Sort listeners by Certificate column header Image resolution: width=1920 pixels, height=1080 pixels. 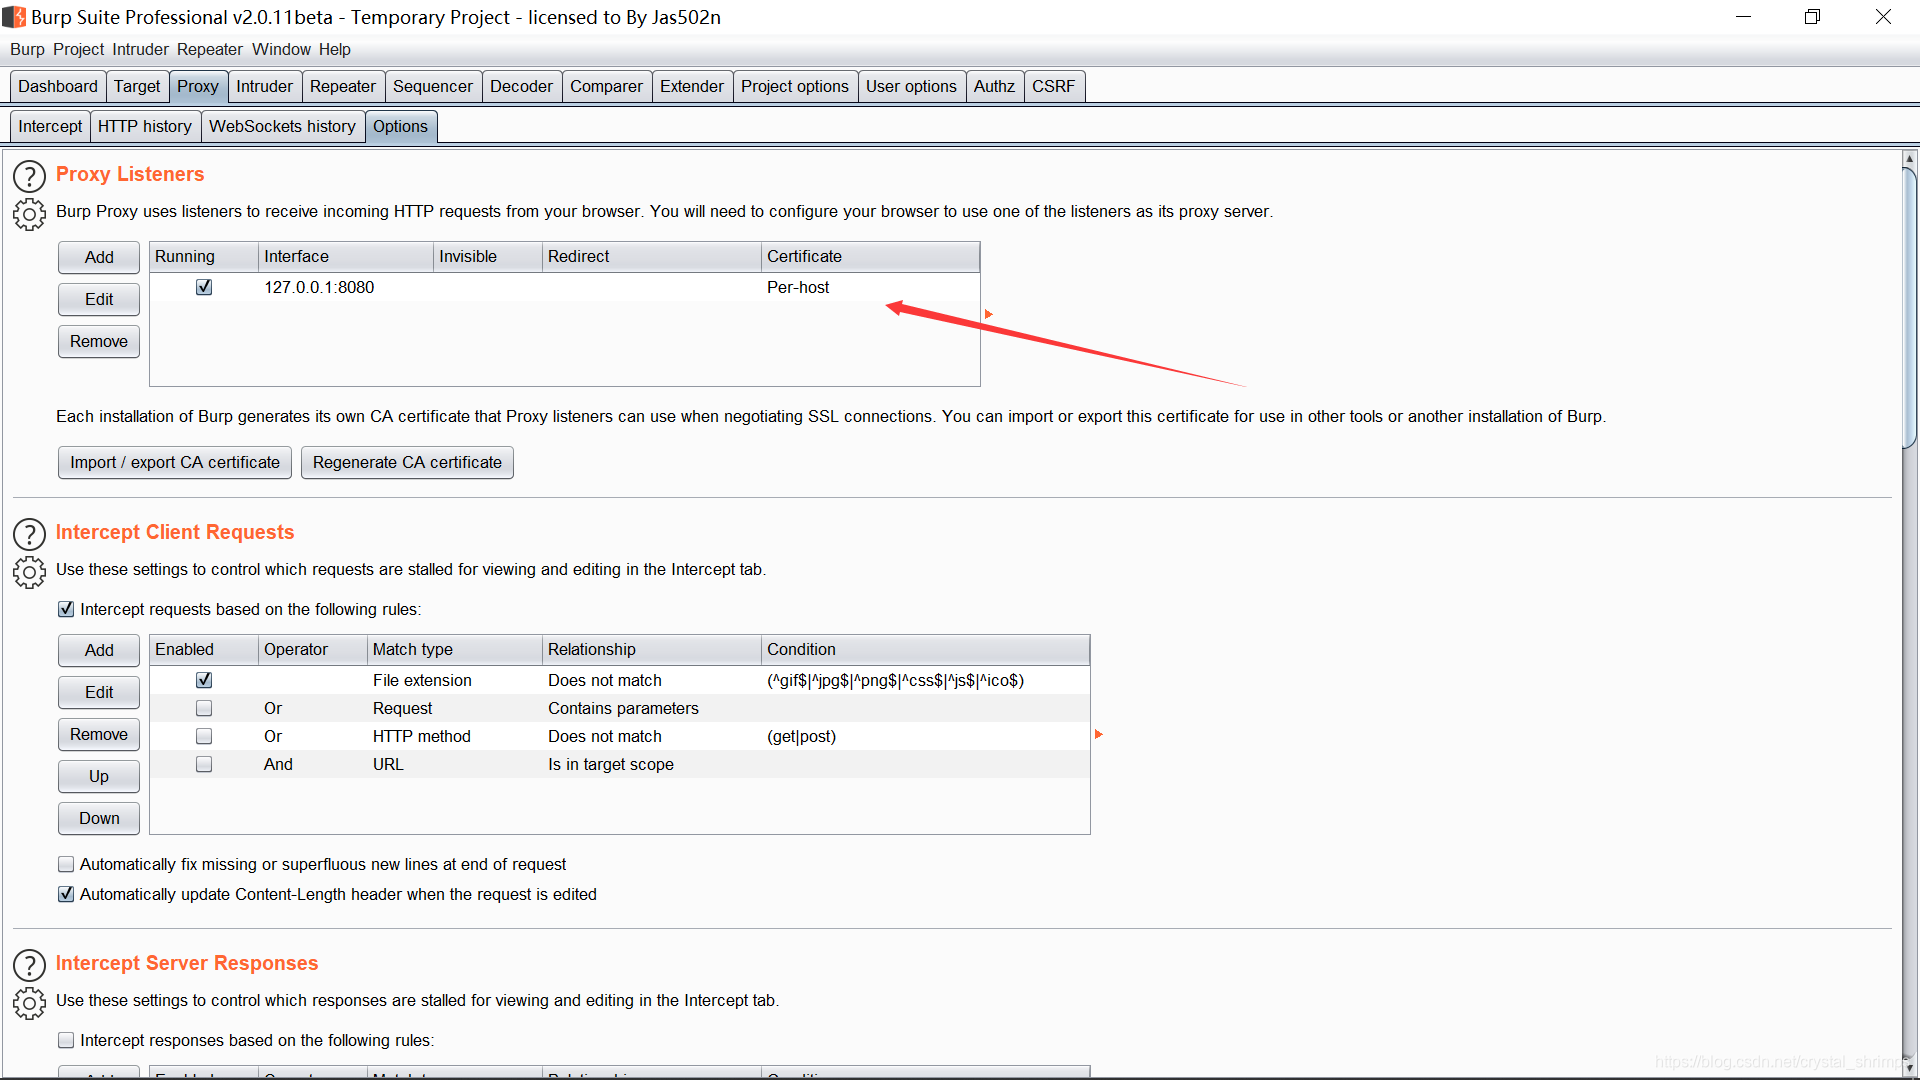(870, 256)
